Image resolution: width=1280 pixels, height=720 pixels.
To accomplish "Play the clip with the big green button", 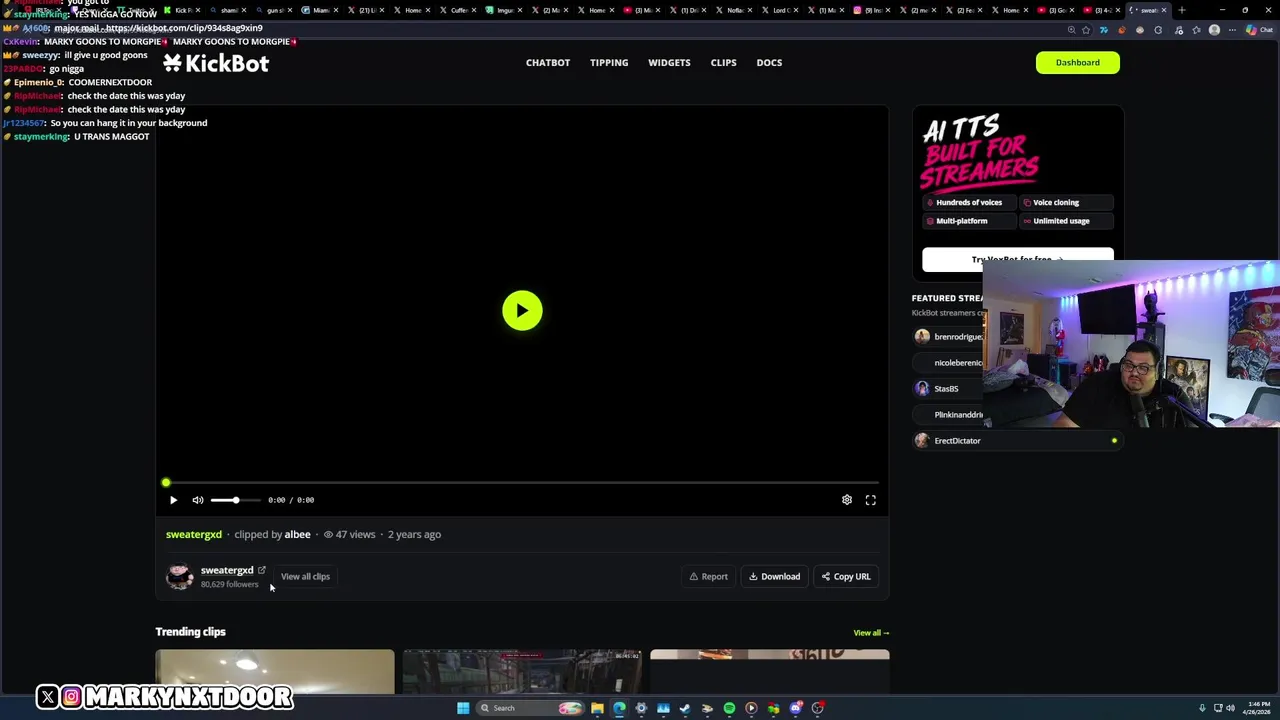I will tap(522, 310).
